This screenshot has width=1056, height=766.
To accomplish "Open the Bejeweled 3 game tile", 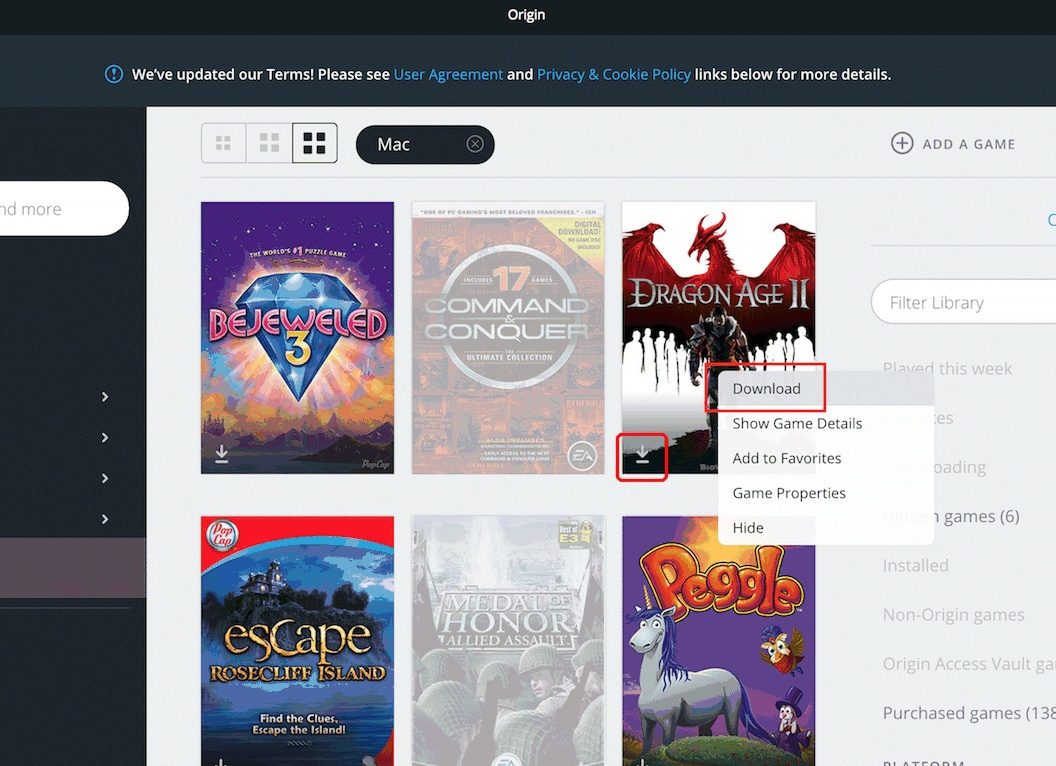I will [x=297, y=338].
